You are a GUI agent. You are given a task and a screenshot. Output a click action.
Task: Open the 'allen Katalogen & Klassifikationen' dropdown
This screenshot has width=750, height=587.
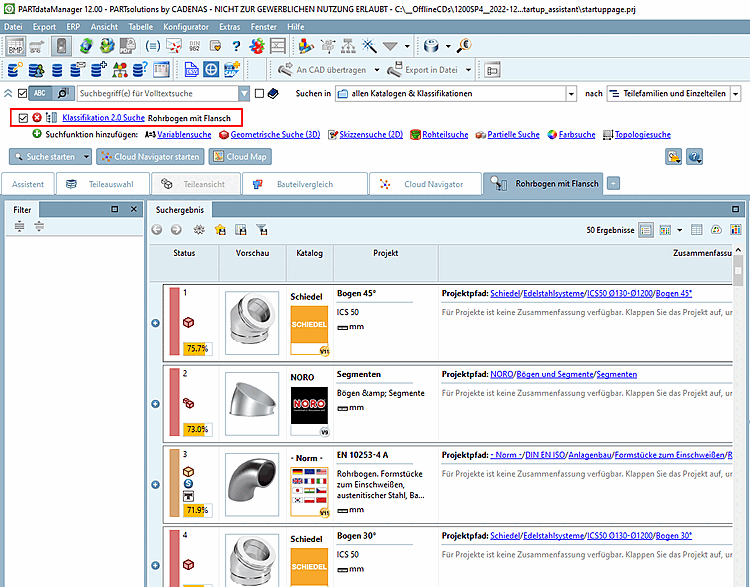(571, 93)
